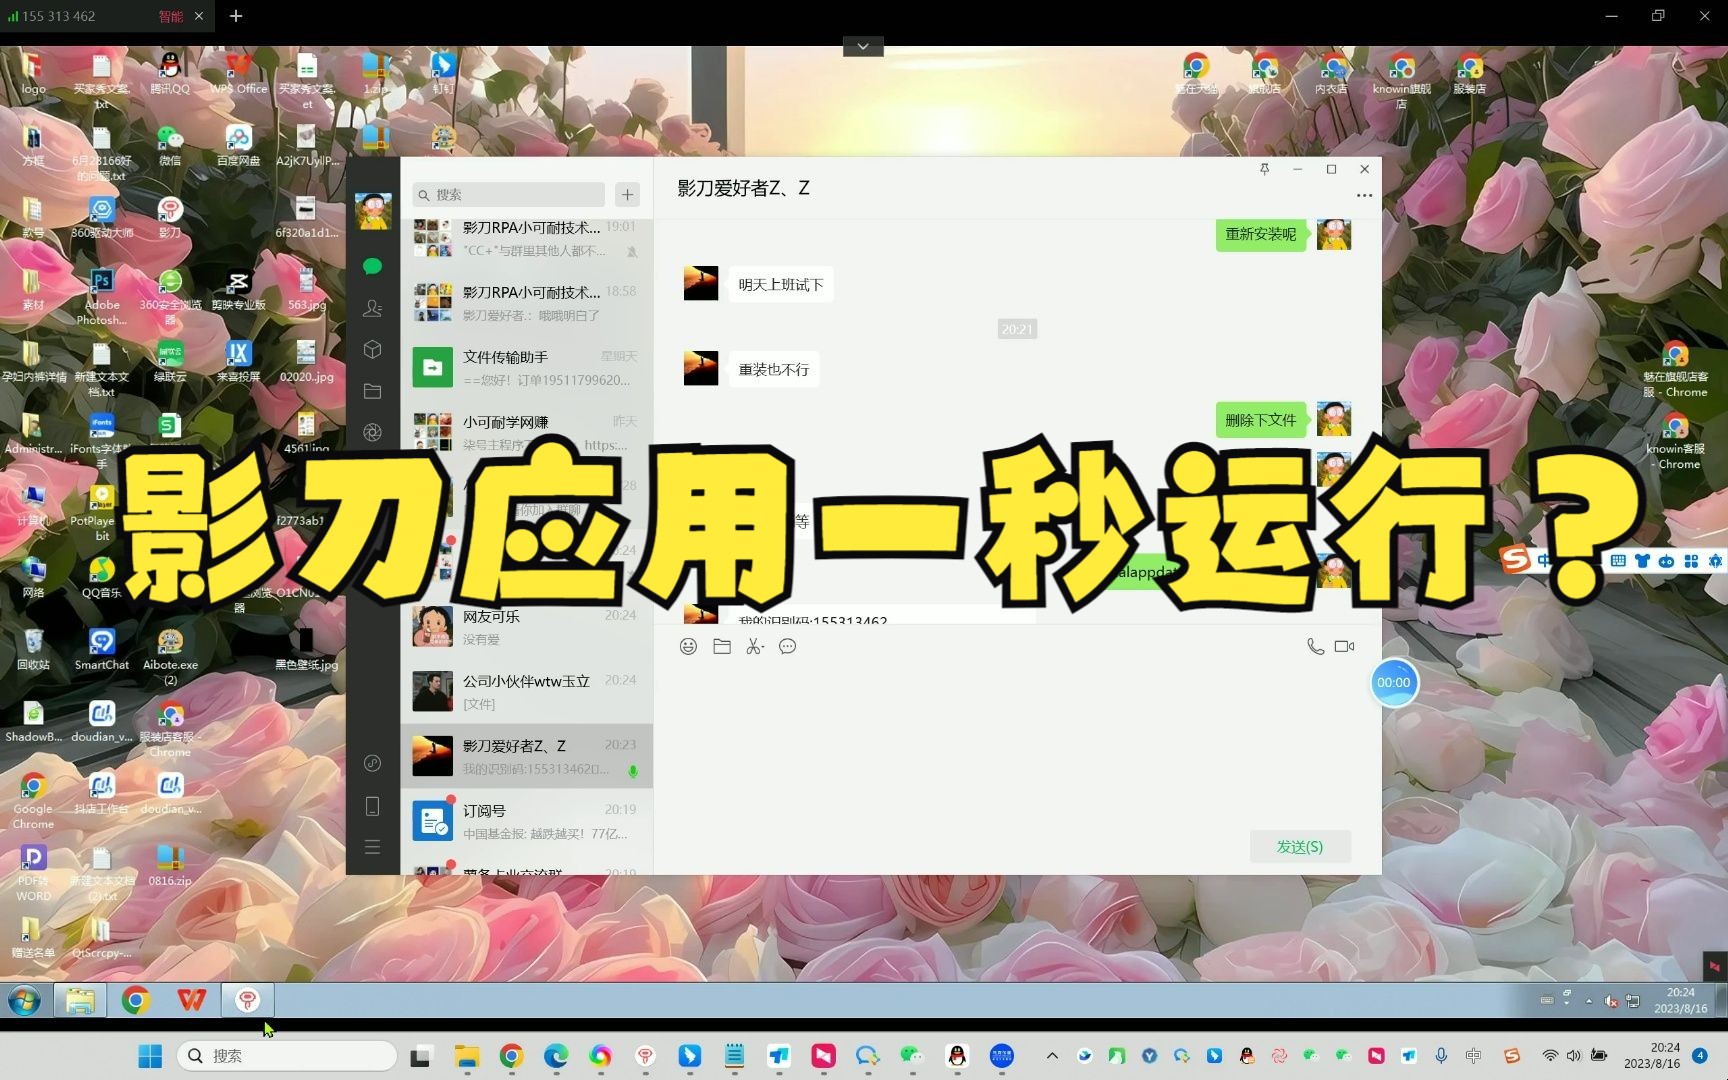1728x1080 pixels.
Task: Click the plus button beside WeChat search
Action: coord(627,194)
